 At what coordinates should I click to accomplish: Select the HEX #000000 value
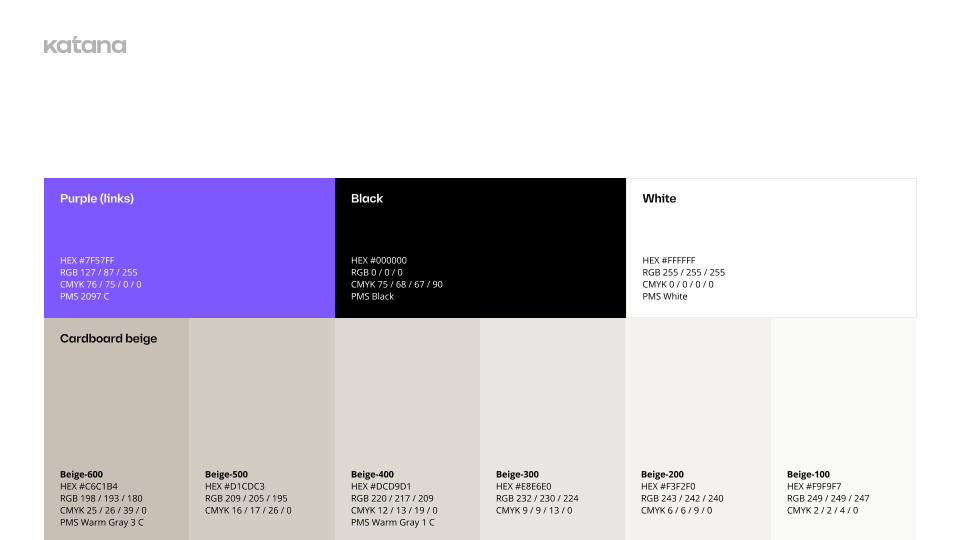[379, 261]
